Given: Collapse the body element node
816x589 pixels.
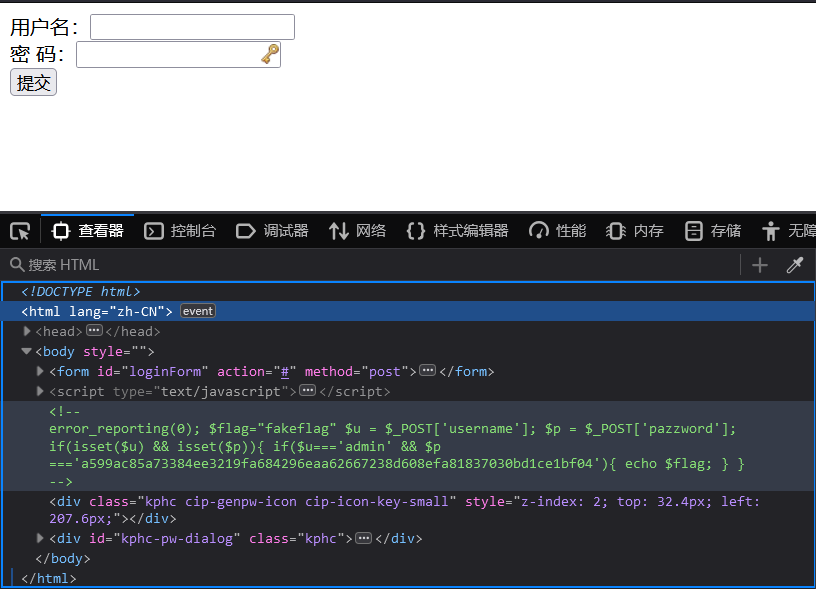Looking at the screenshot, I should (27, 351).
